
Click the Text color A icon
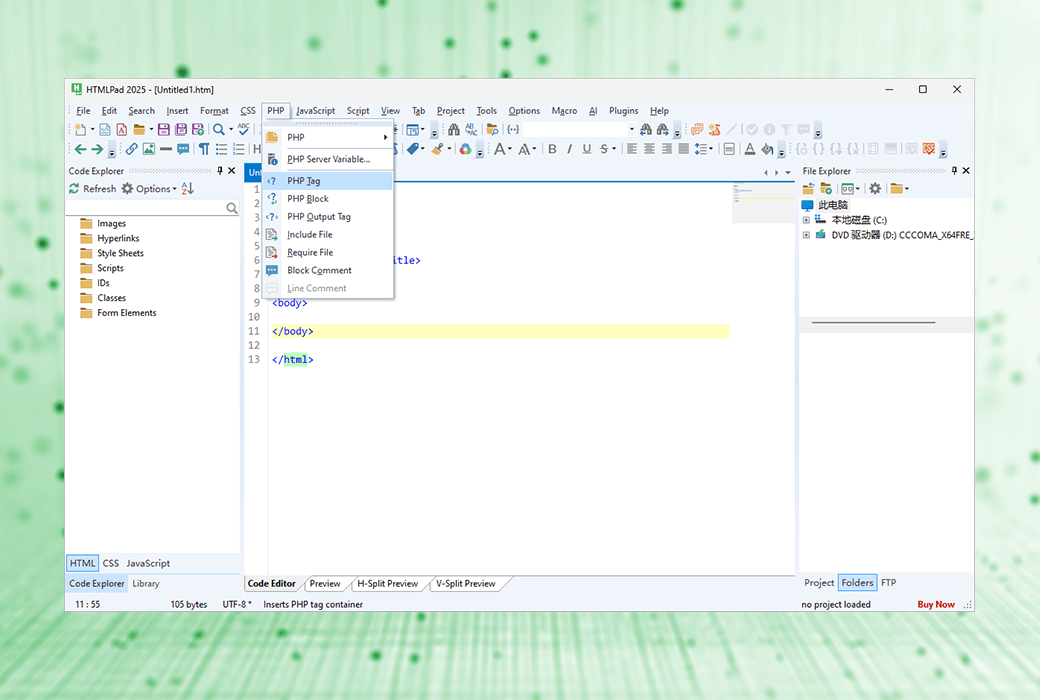click(x=749, y=149)
